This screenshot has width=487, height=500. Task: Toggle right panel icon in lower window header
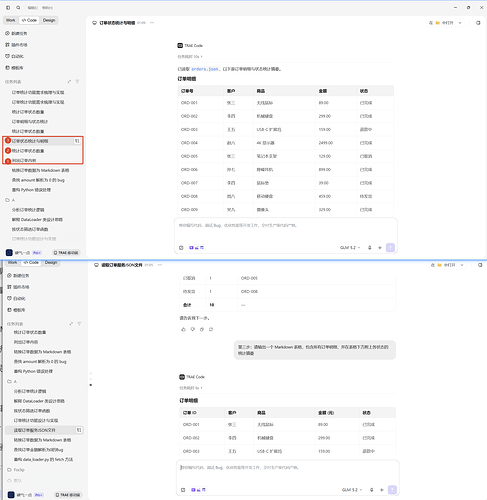pyautogui.click(x=480, y=265)
